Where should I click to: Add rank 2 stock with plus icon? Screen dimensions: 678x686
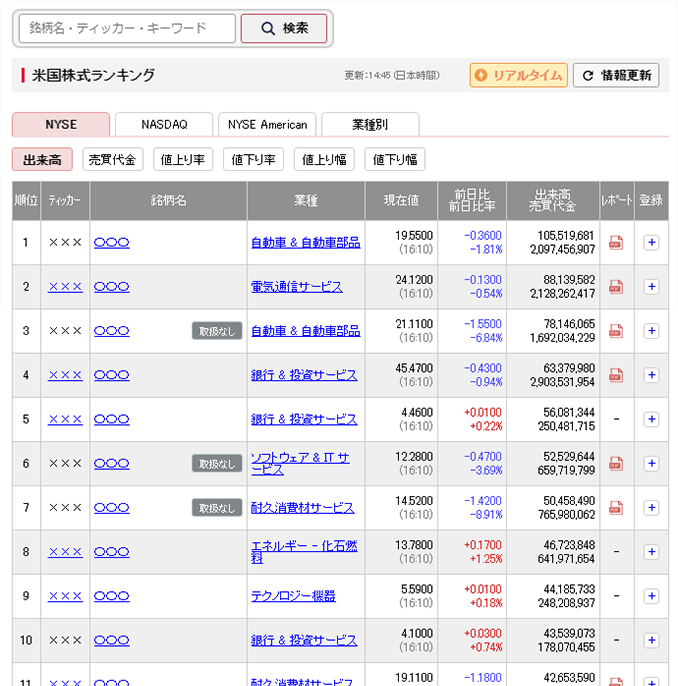[651, 286]
